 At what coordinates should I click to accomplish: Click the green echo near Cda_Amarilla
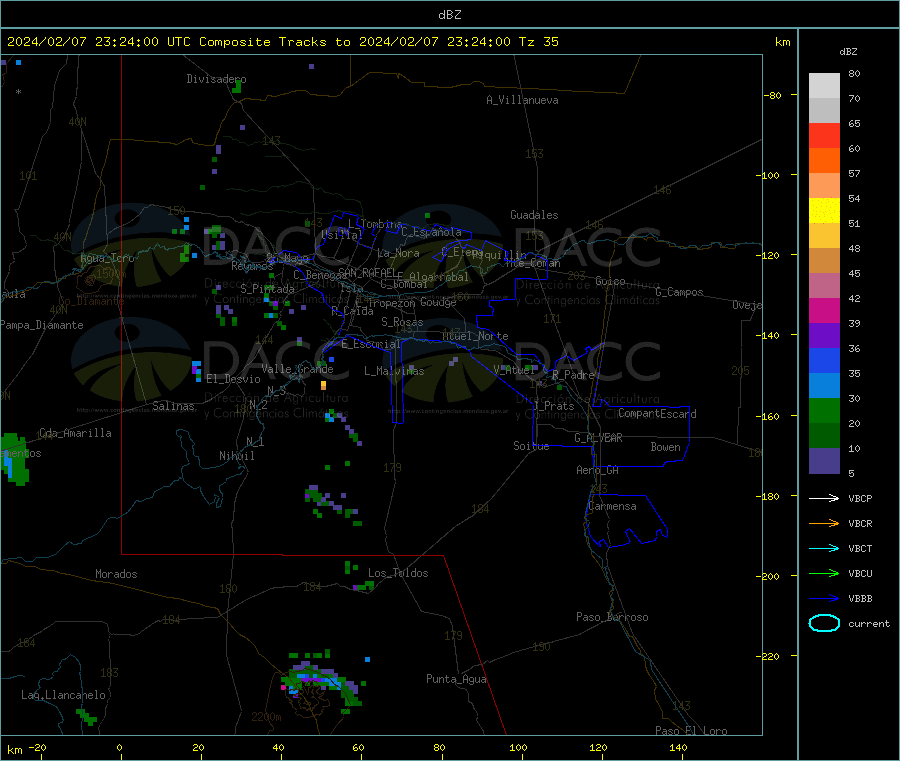(14, 459)
